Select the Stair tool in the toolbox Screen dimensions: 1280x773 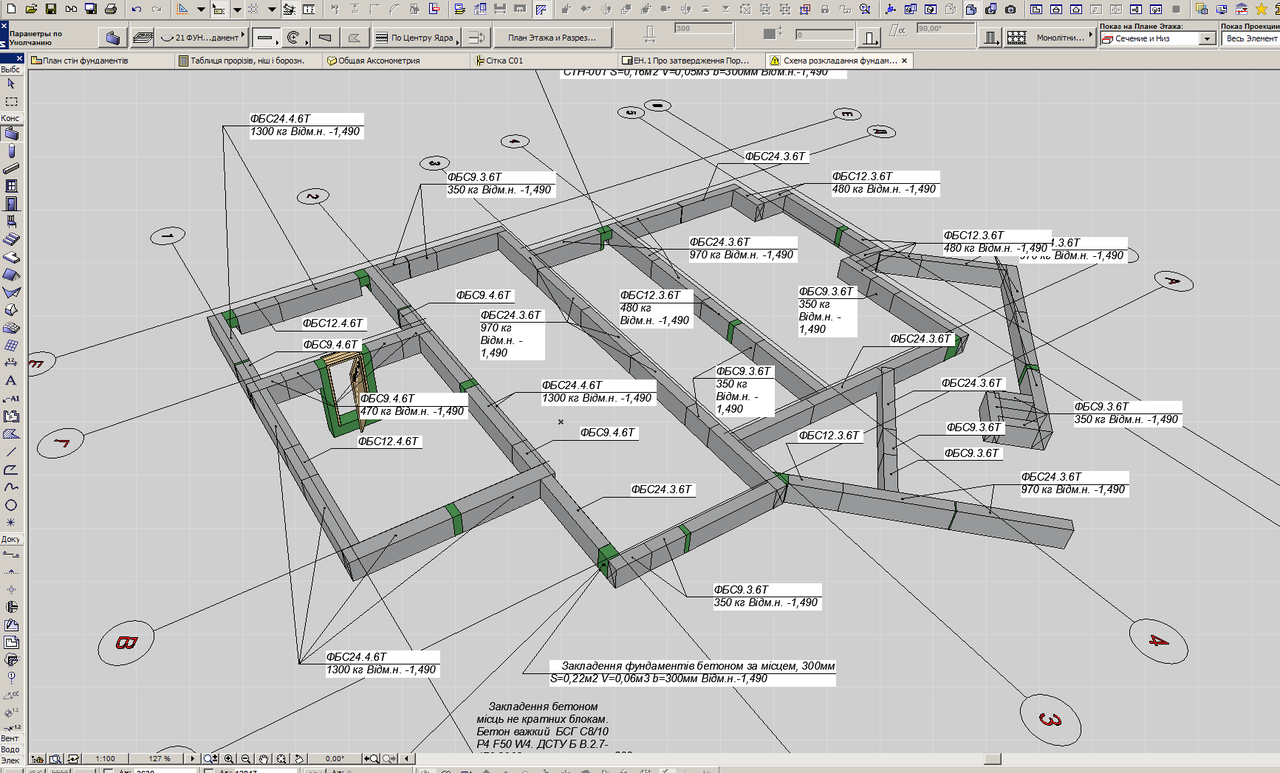click(x=11, y=239)
